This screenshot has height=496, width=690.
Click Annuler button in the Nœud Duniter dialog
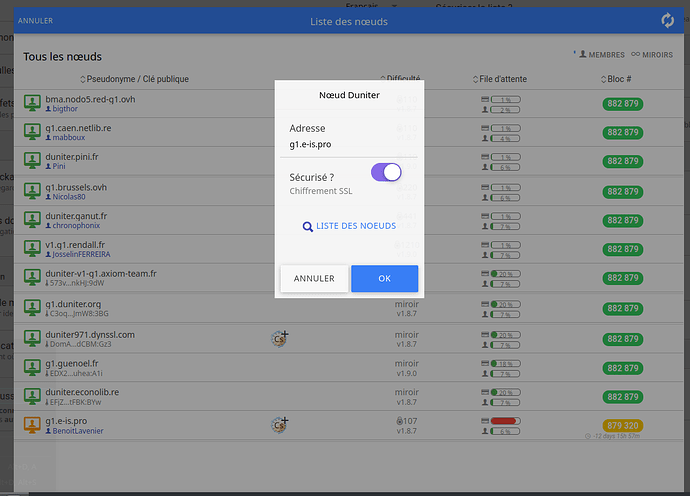pos(314,279)
